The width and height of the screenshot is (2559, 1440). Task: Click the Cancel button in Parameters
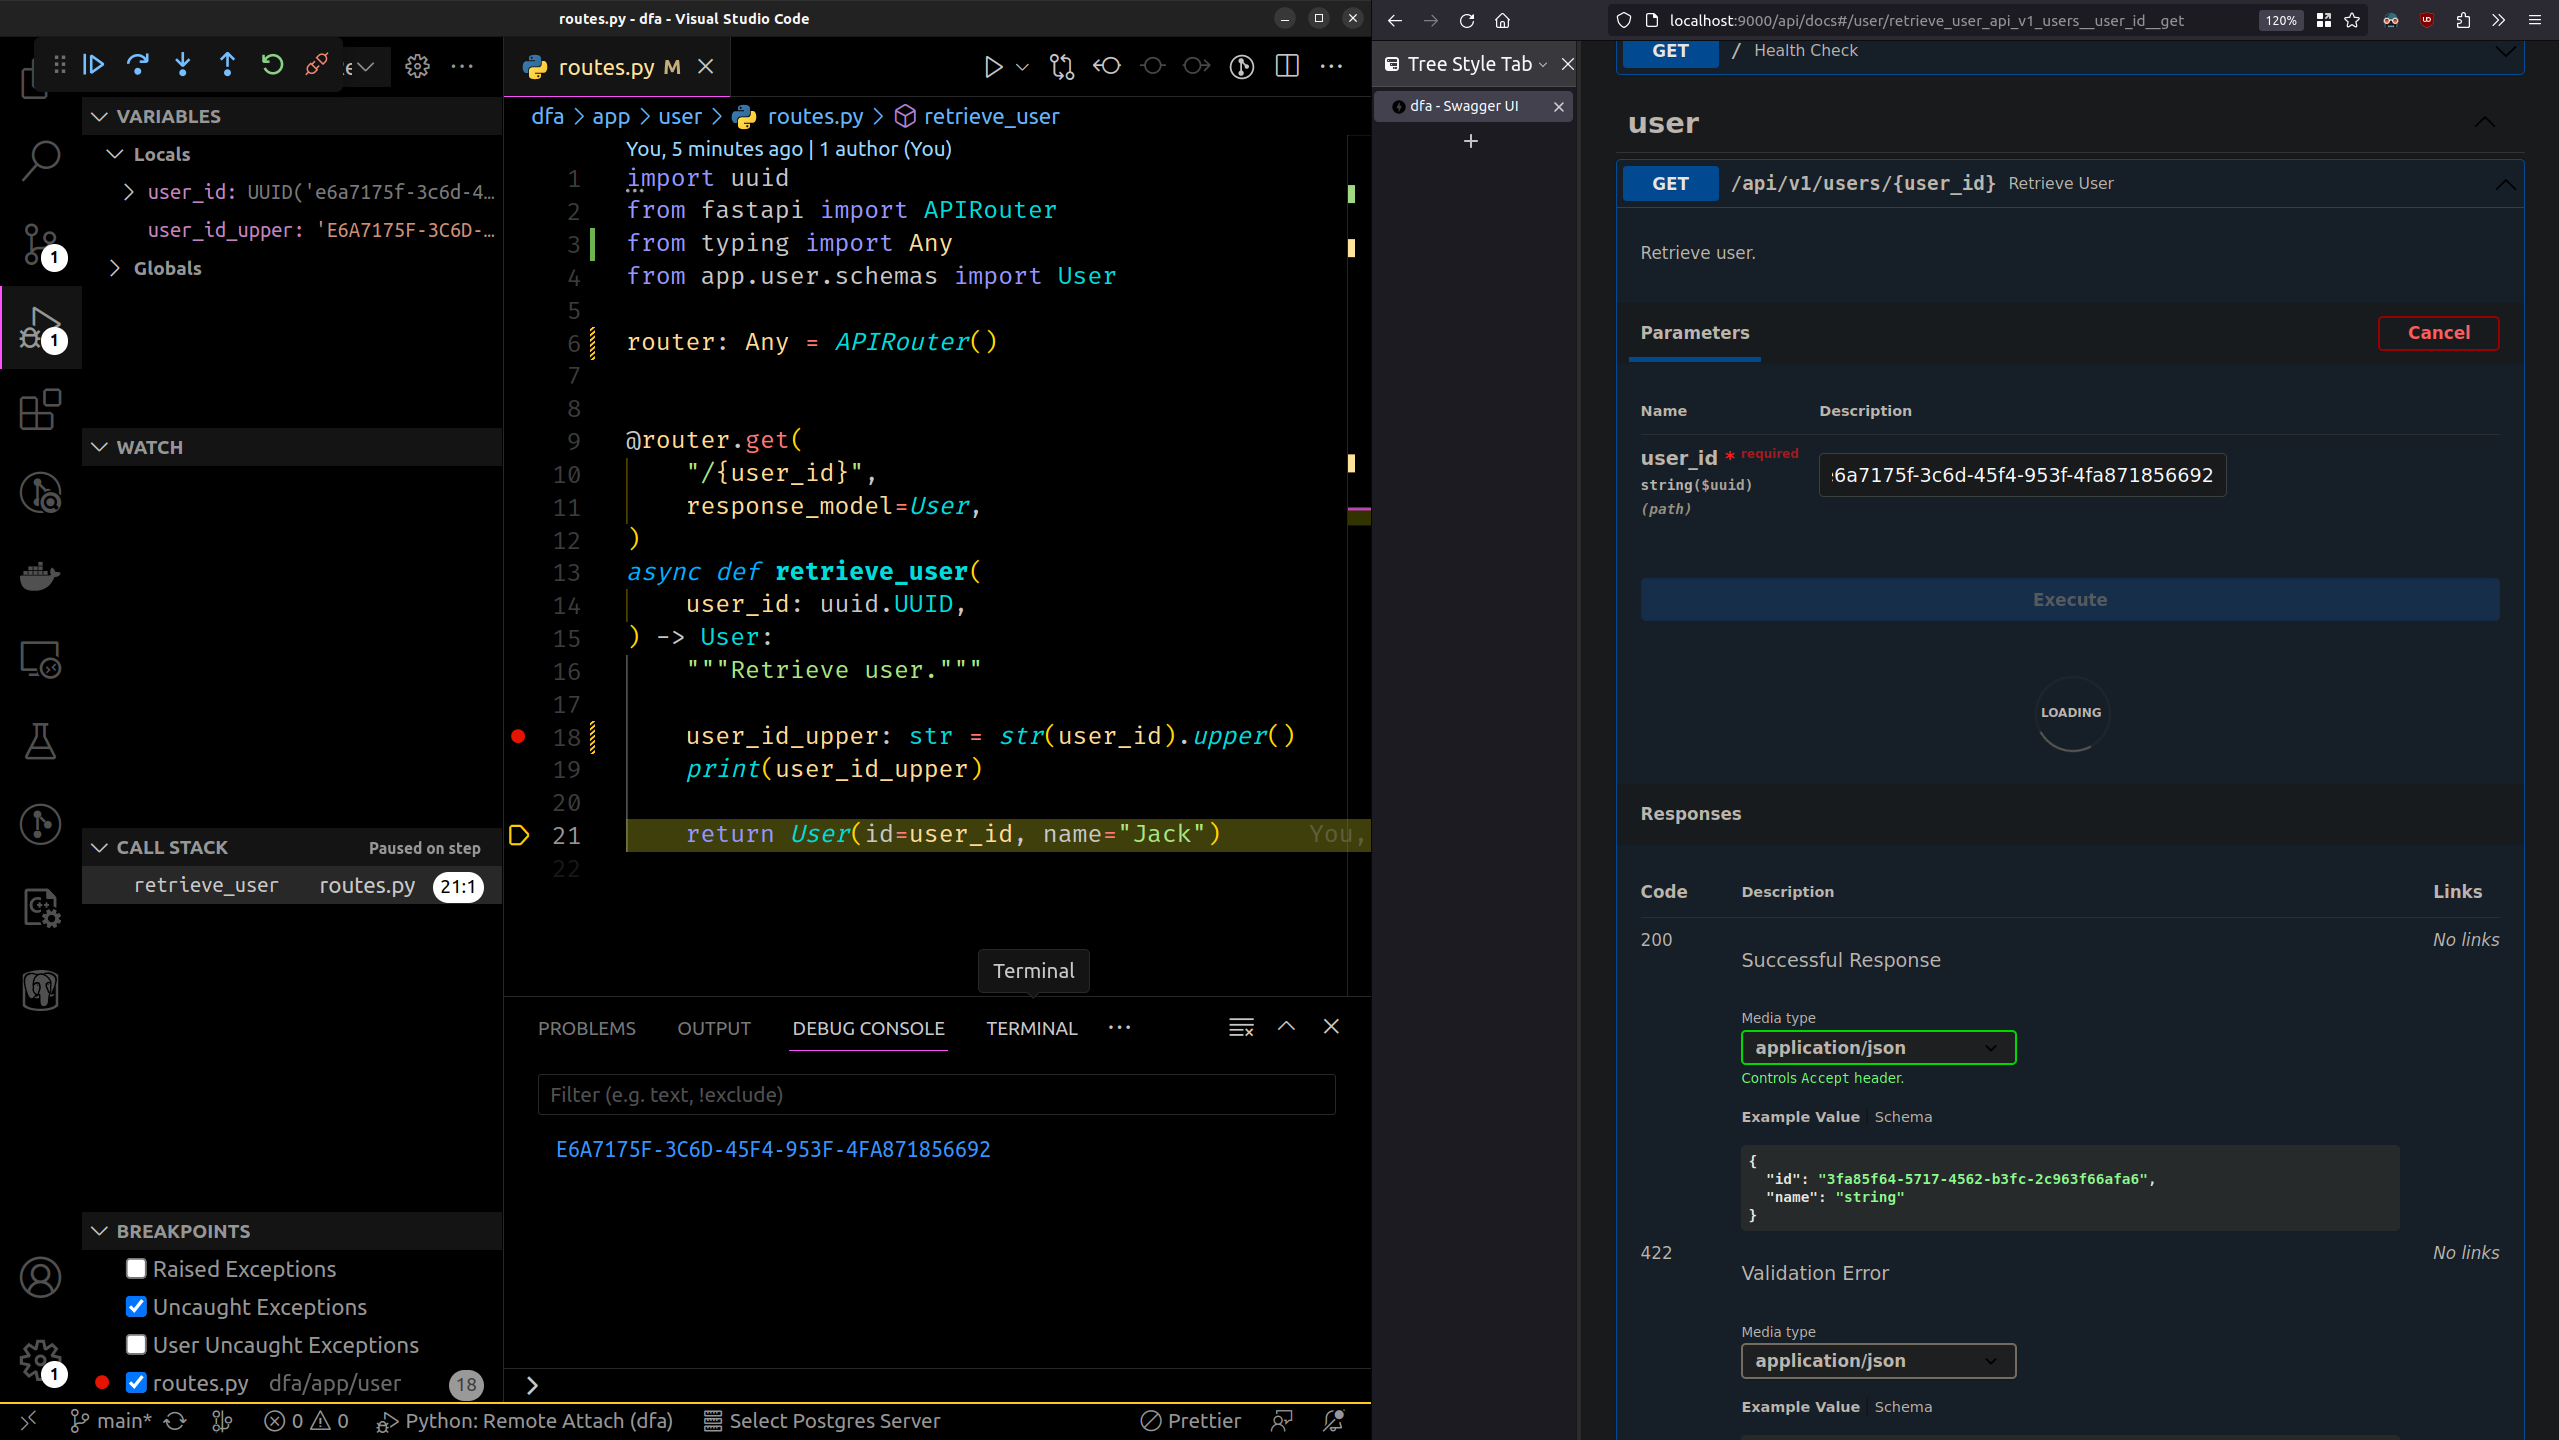(2439, 332)
